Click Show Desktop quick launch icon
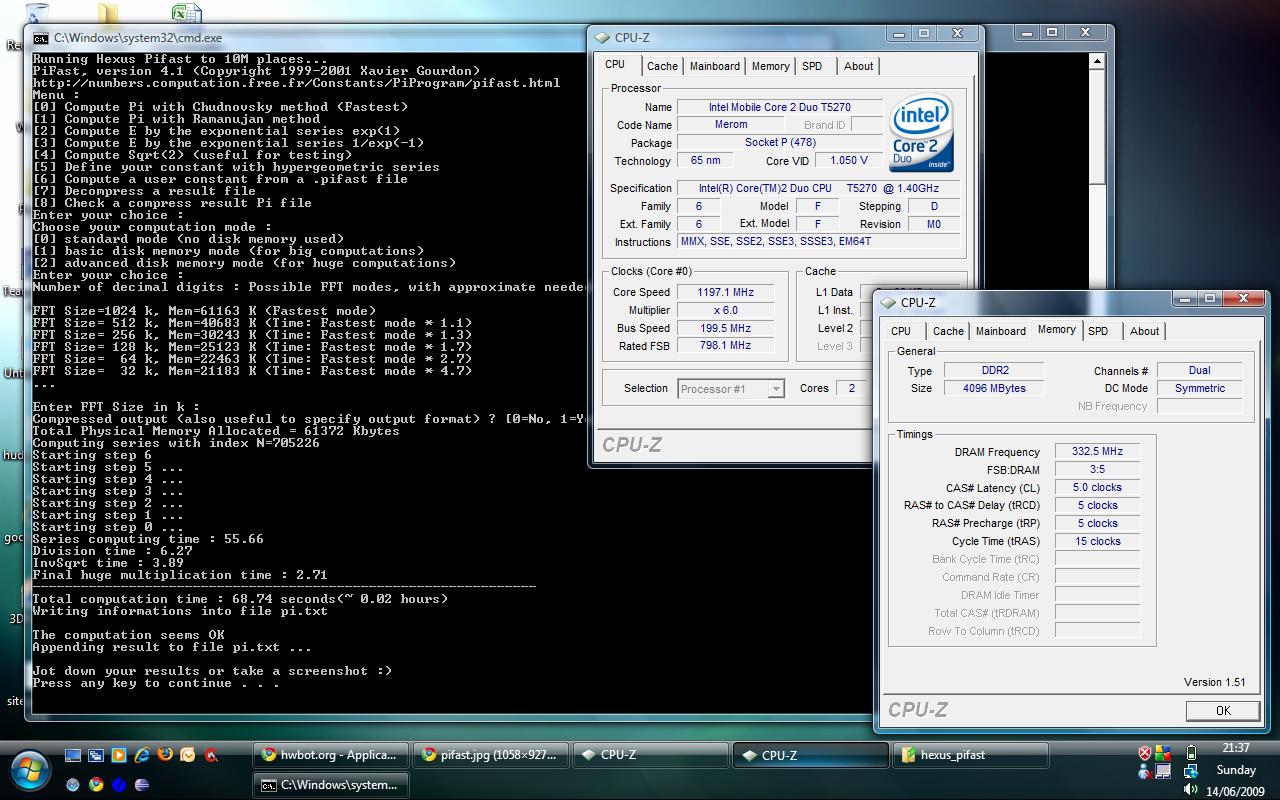 coord(73,755)
